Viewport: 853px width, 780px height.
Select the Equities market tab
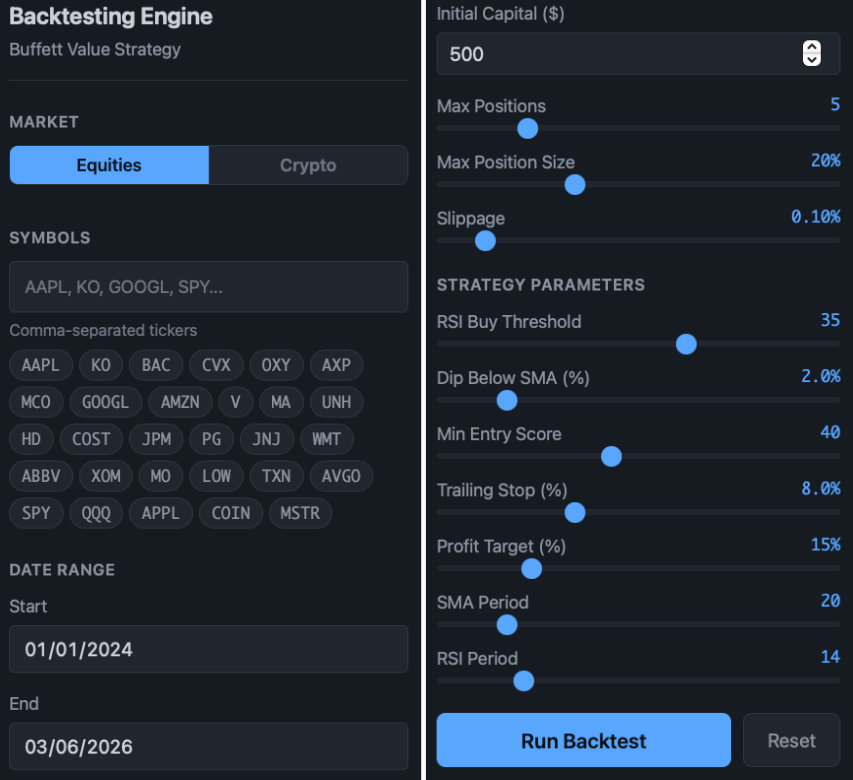(109, 165)
